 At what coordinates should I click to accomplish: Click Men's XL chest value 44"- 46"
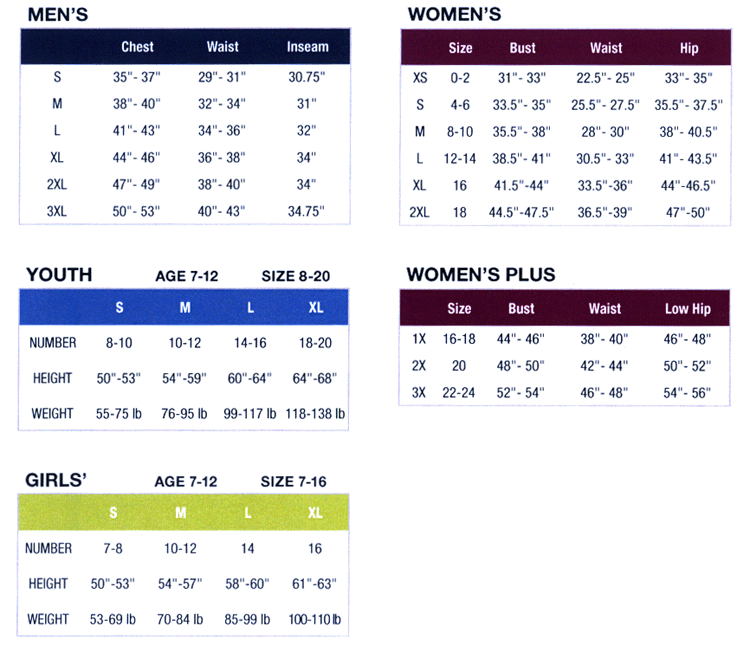[136, 157]
